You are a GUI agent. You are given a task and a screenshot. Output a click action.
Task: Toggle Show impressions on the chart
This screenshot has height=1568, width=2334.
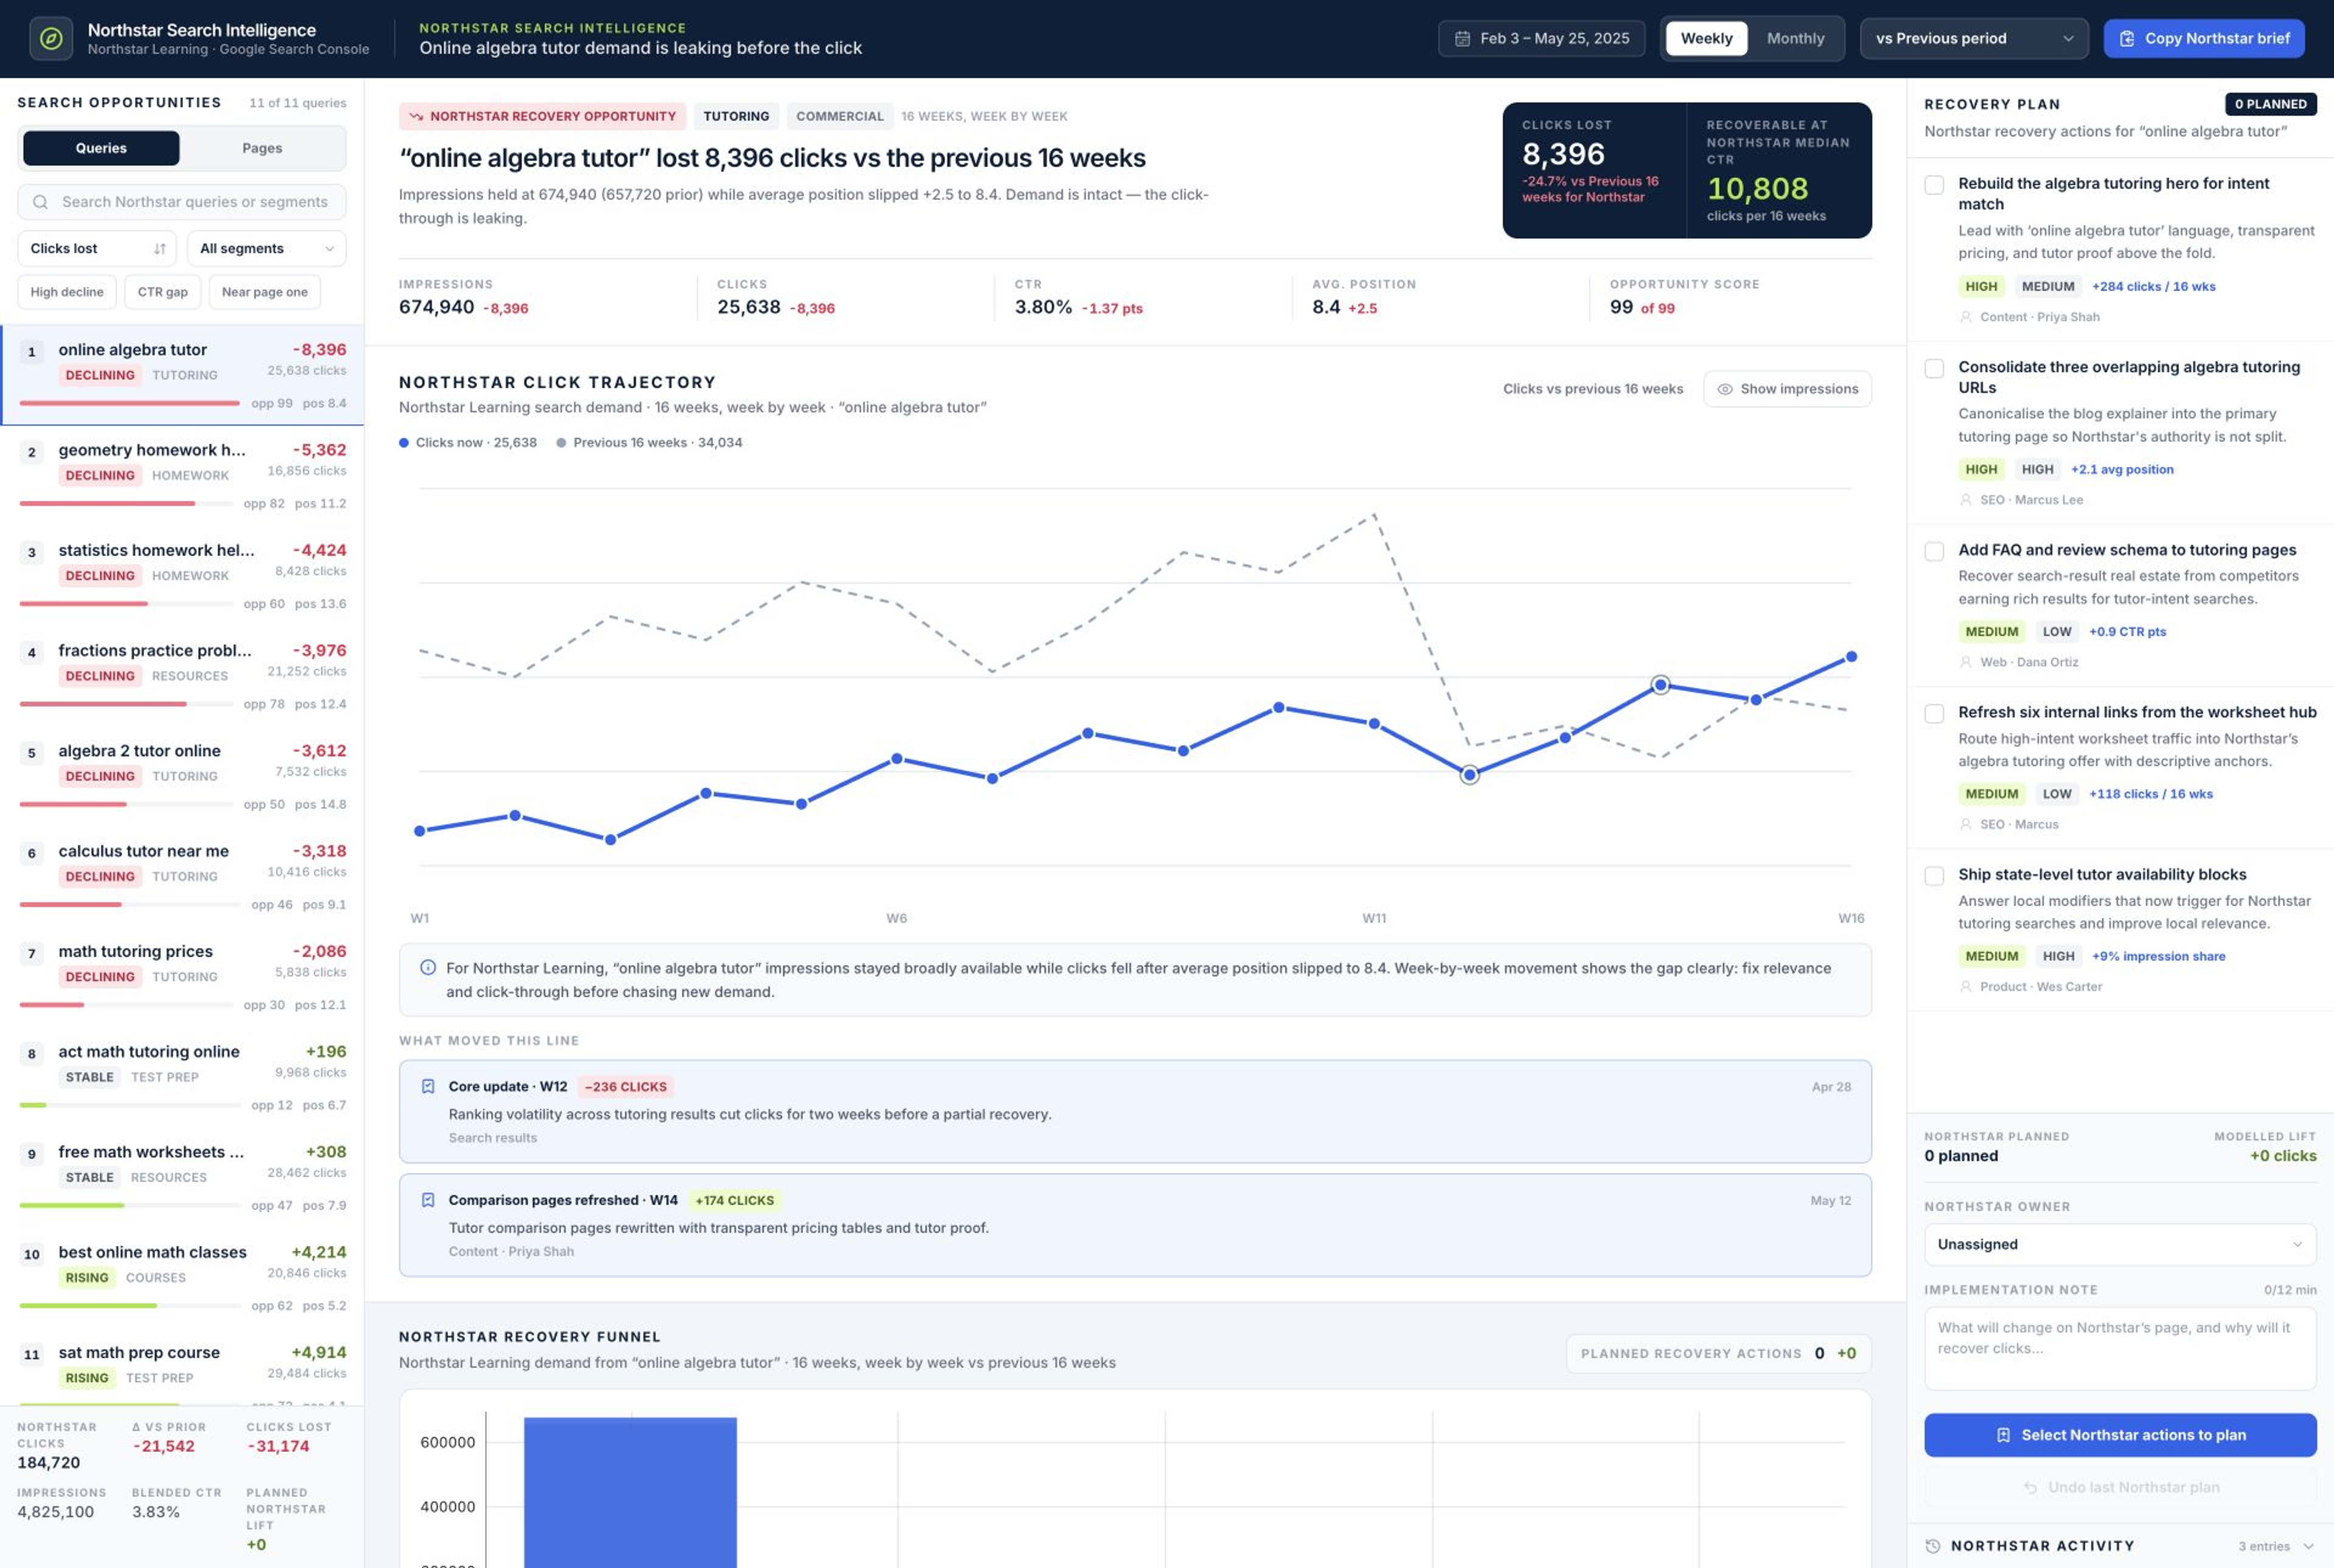1787,389
